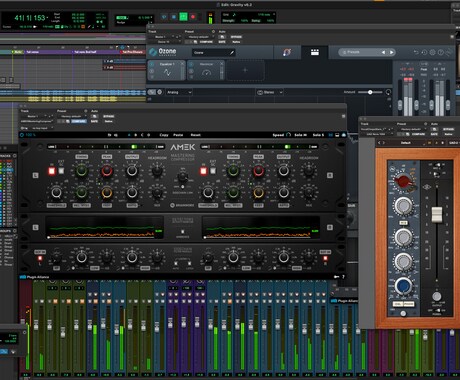The height and width of the screenshot is (380, 460).
Task: Remove the Maximizer module with its X
Action: [222, 64]
